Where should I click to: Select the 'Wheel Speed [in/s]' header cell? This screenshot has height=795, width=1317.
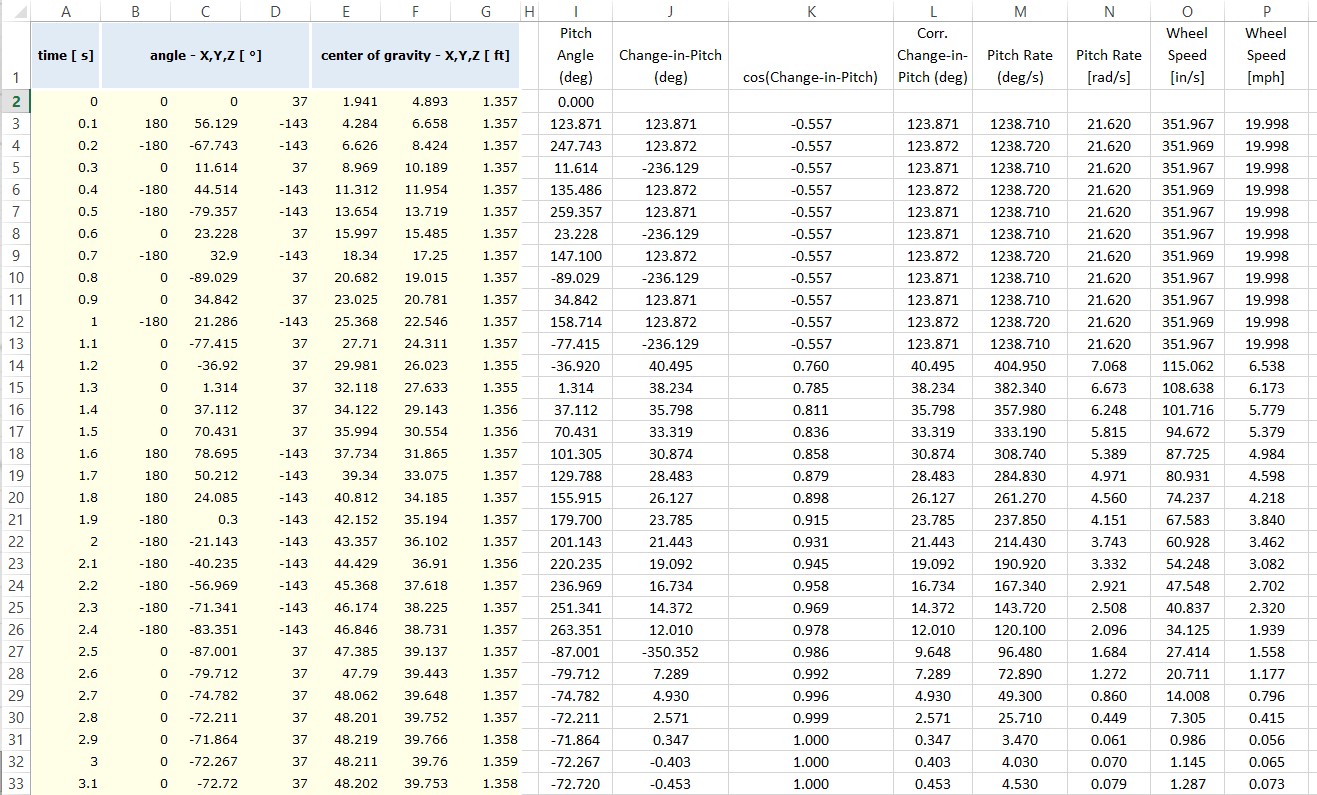[x=1186, y=55]
